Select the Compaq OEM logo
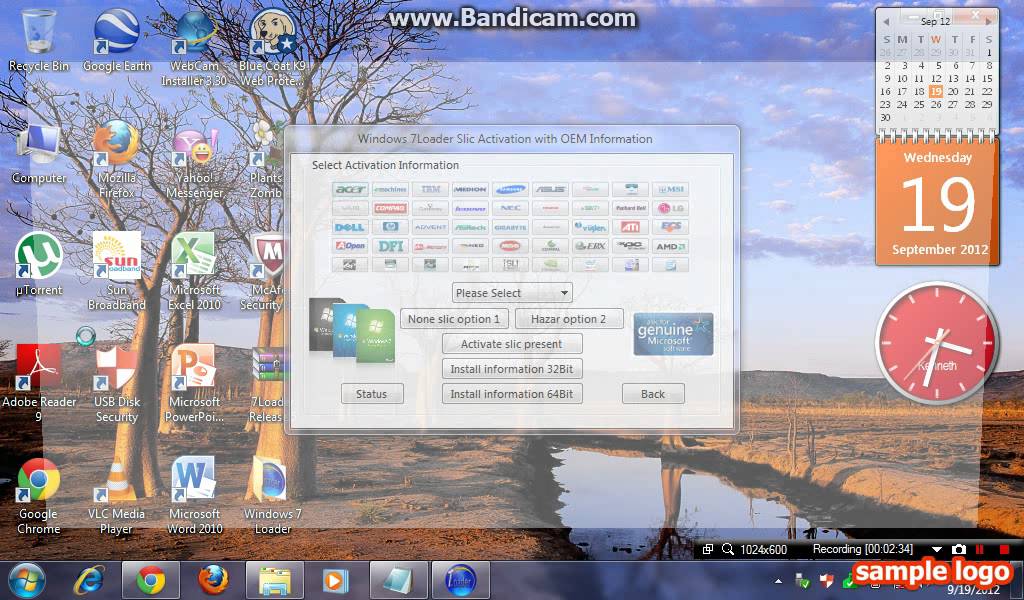Image resolution: width=1024 pixels, height=600 pixels. tap(391, 208)
